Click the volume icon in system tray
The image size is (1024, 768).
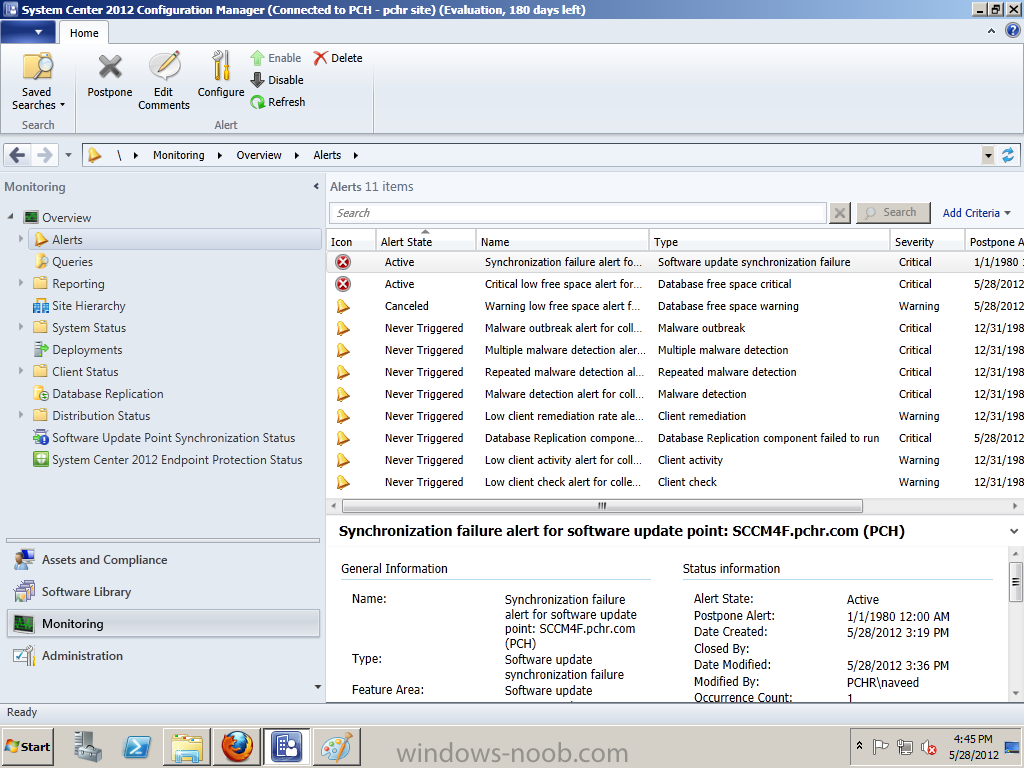point(928,746)
